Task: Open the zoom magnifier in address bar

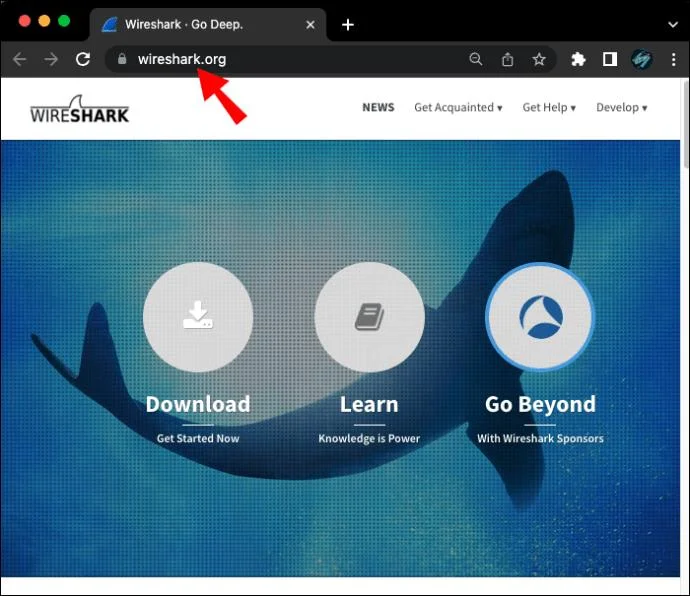Action: pos(476,59)
